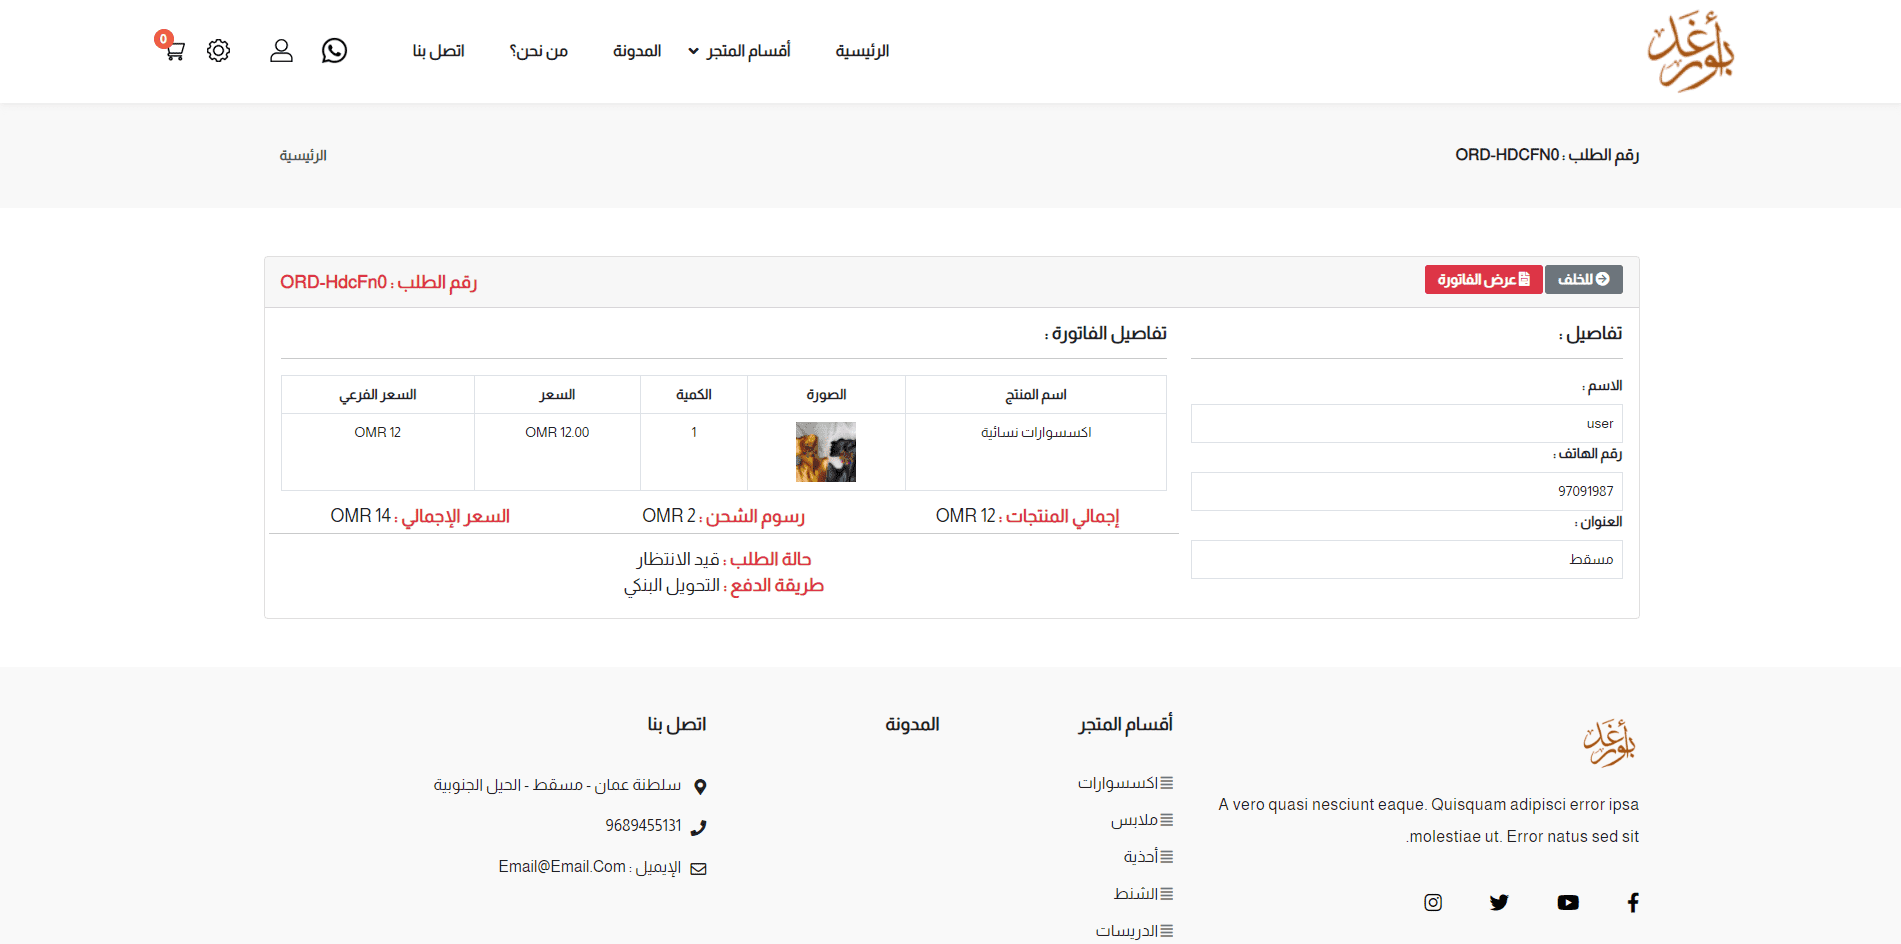Click اتصل بنا in the top navigation
Screen dimensions: 1901x944
[x=439, y=51]
